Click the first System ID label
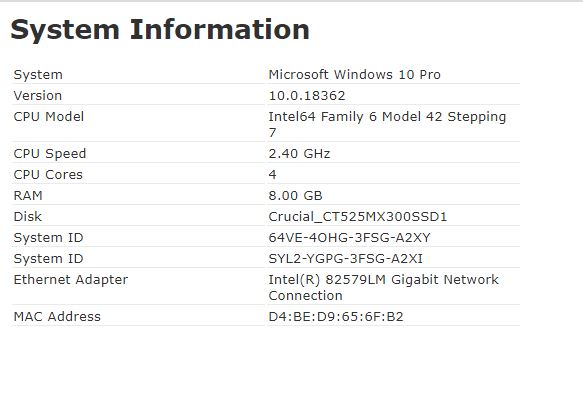Screen dimensions: 583x415 [x=48, y=238]
